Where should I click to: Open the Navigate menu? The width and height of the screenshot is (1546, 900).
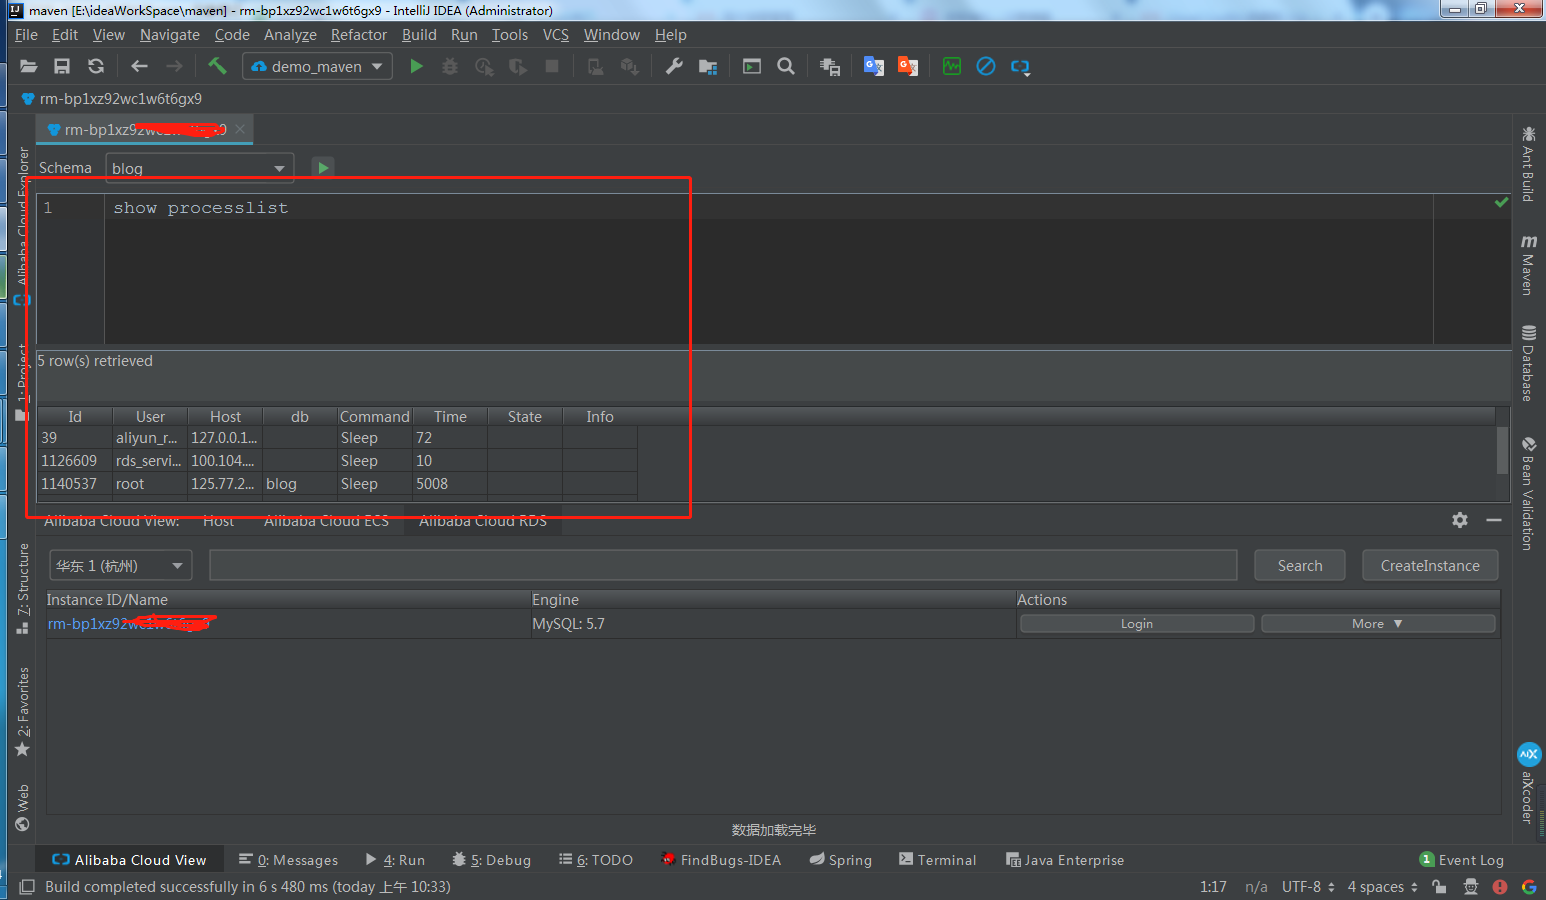170,35
